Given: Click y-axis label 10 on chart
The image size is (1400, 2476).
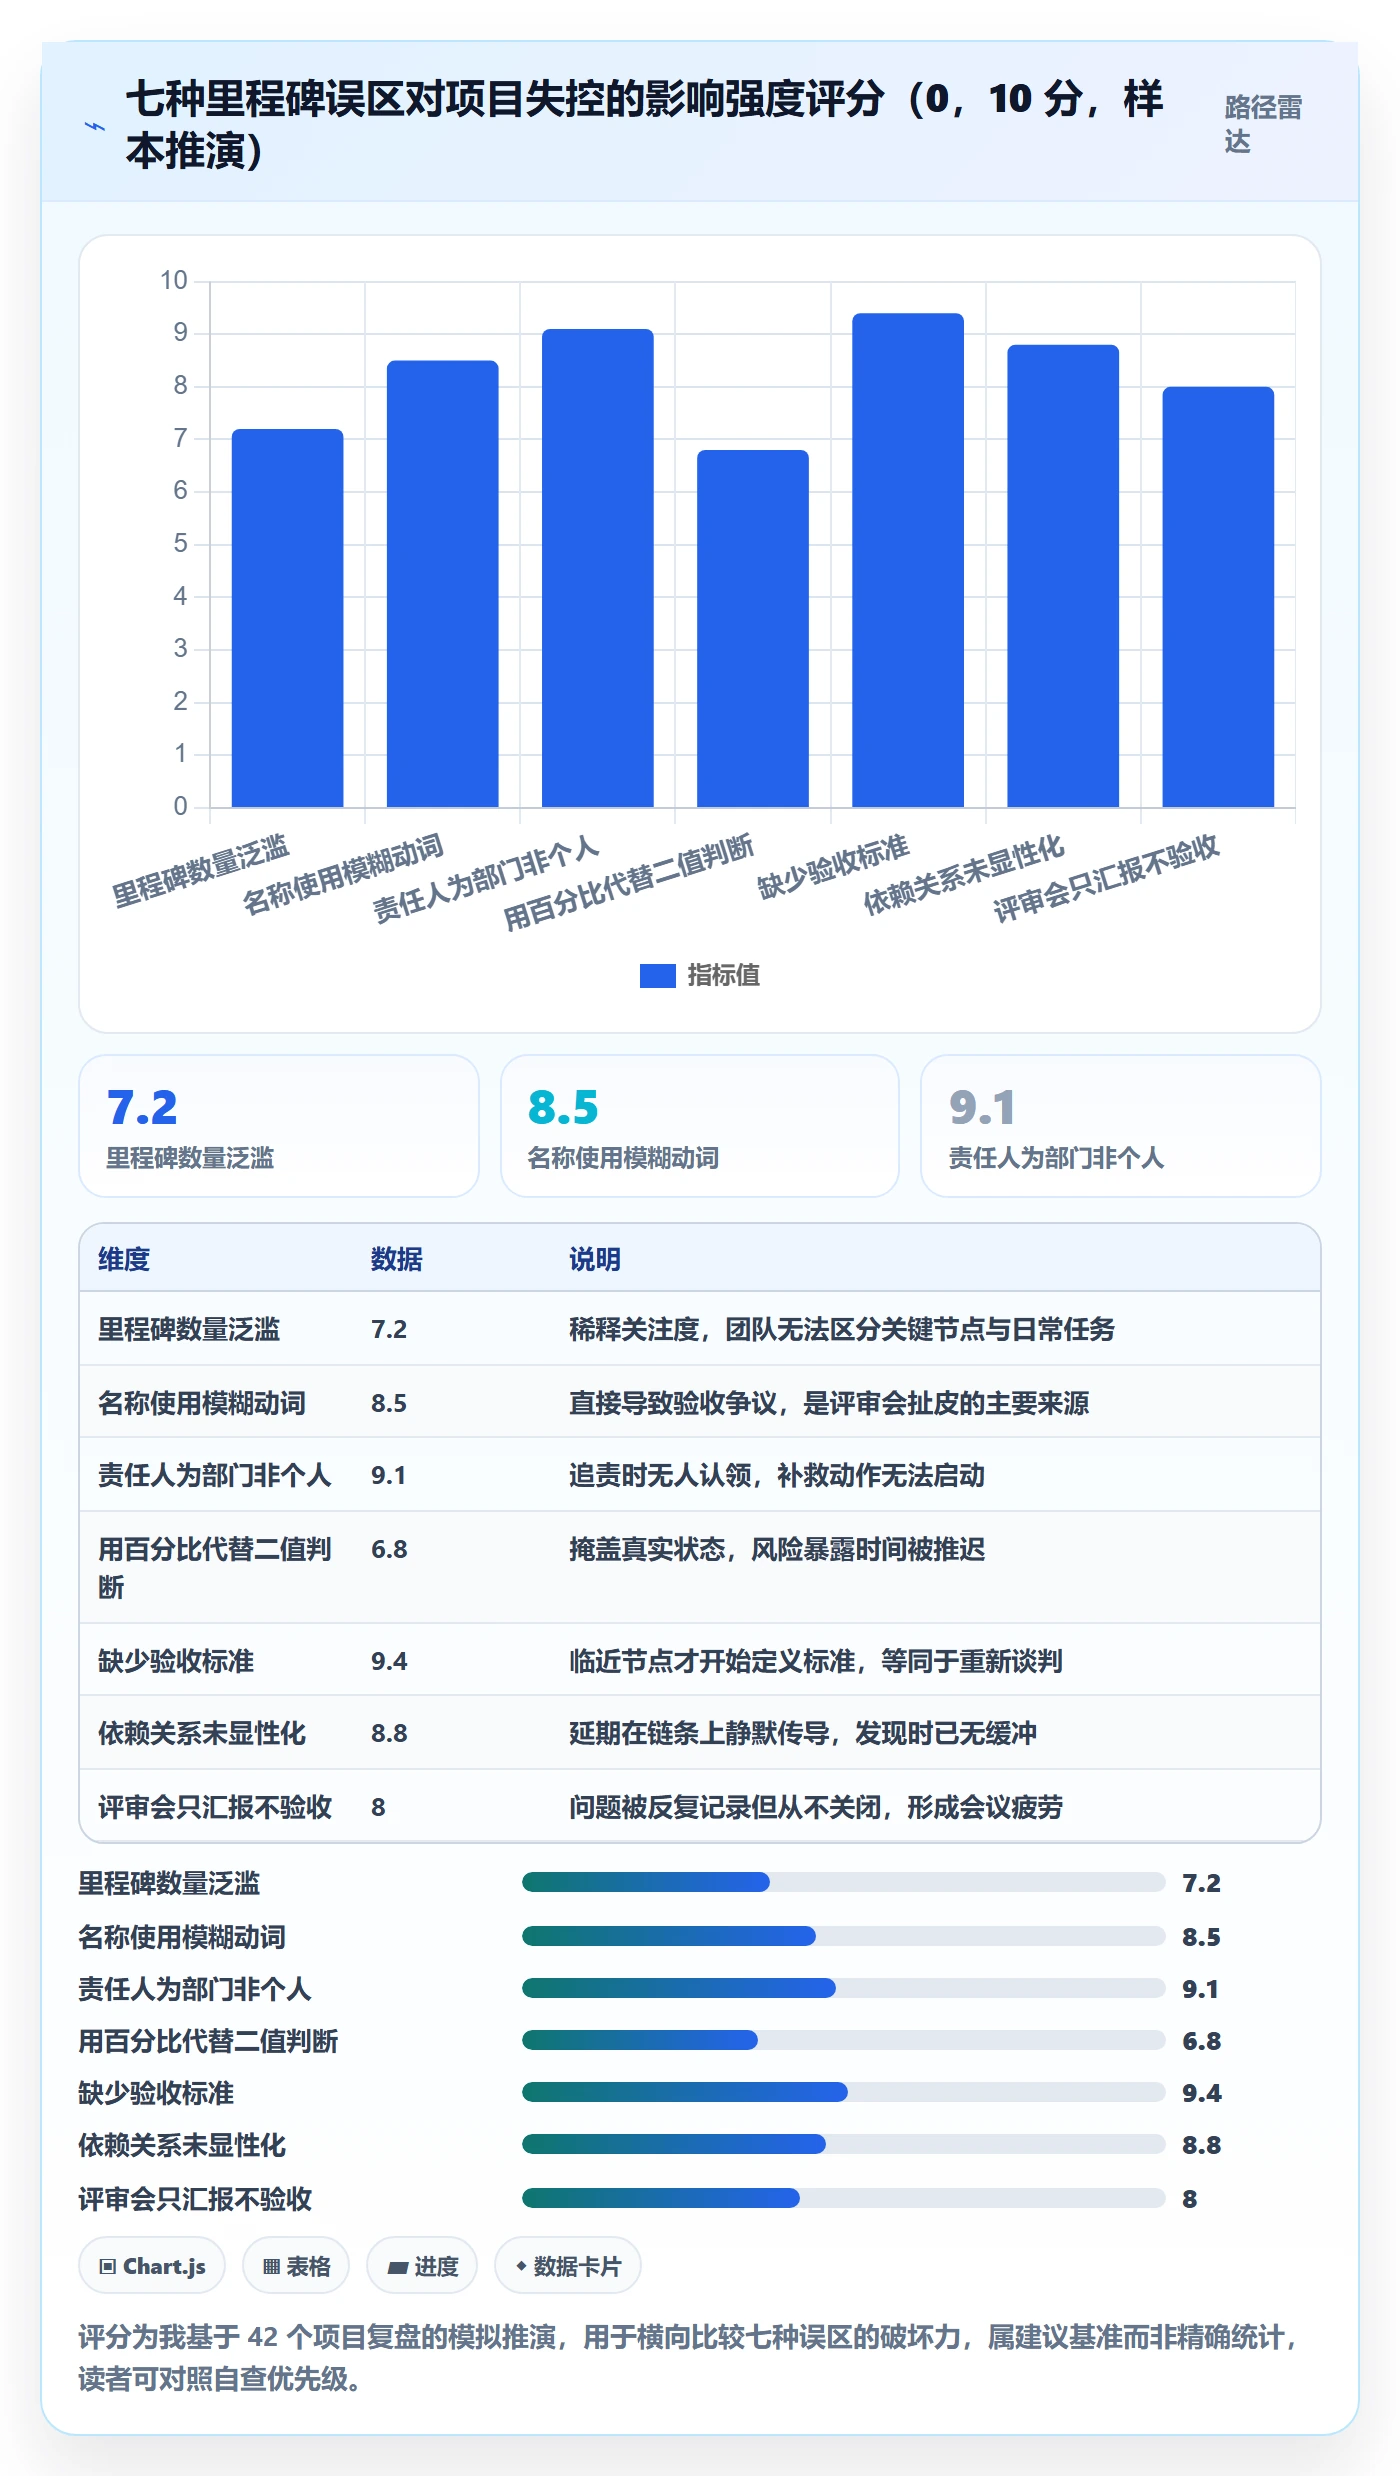Looking at the screenshot, I should point(174,280).
